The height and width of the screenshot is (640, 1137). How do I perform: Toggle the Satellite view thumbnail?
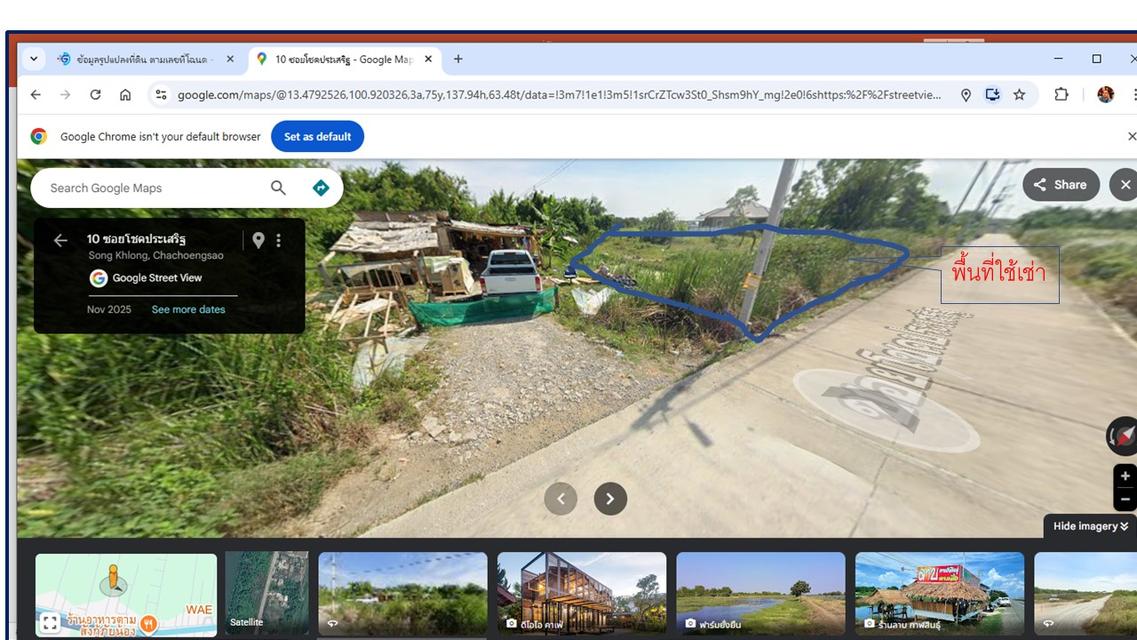266,594
